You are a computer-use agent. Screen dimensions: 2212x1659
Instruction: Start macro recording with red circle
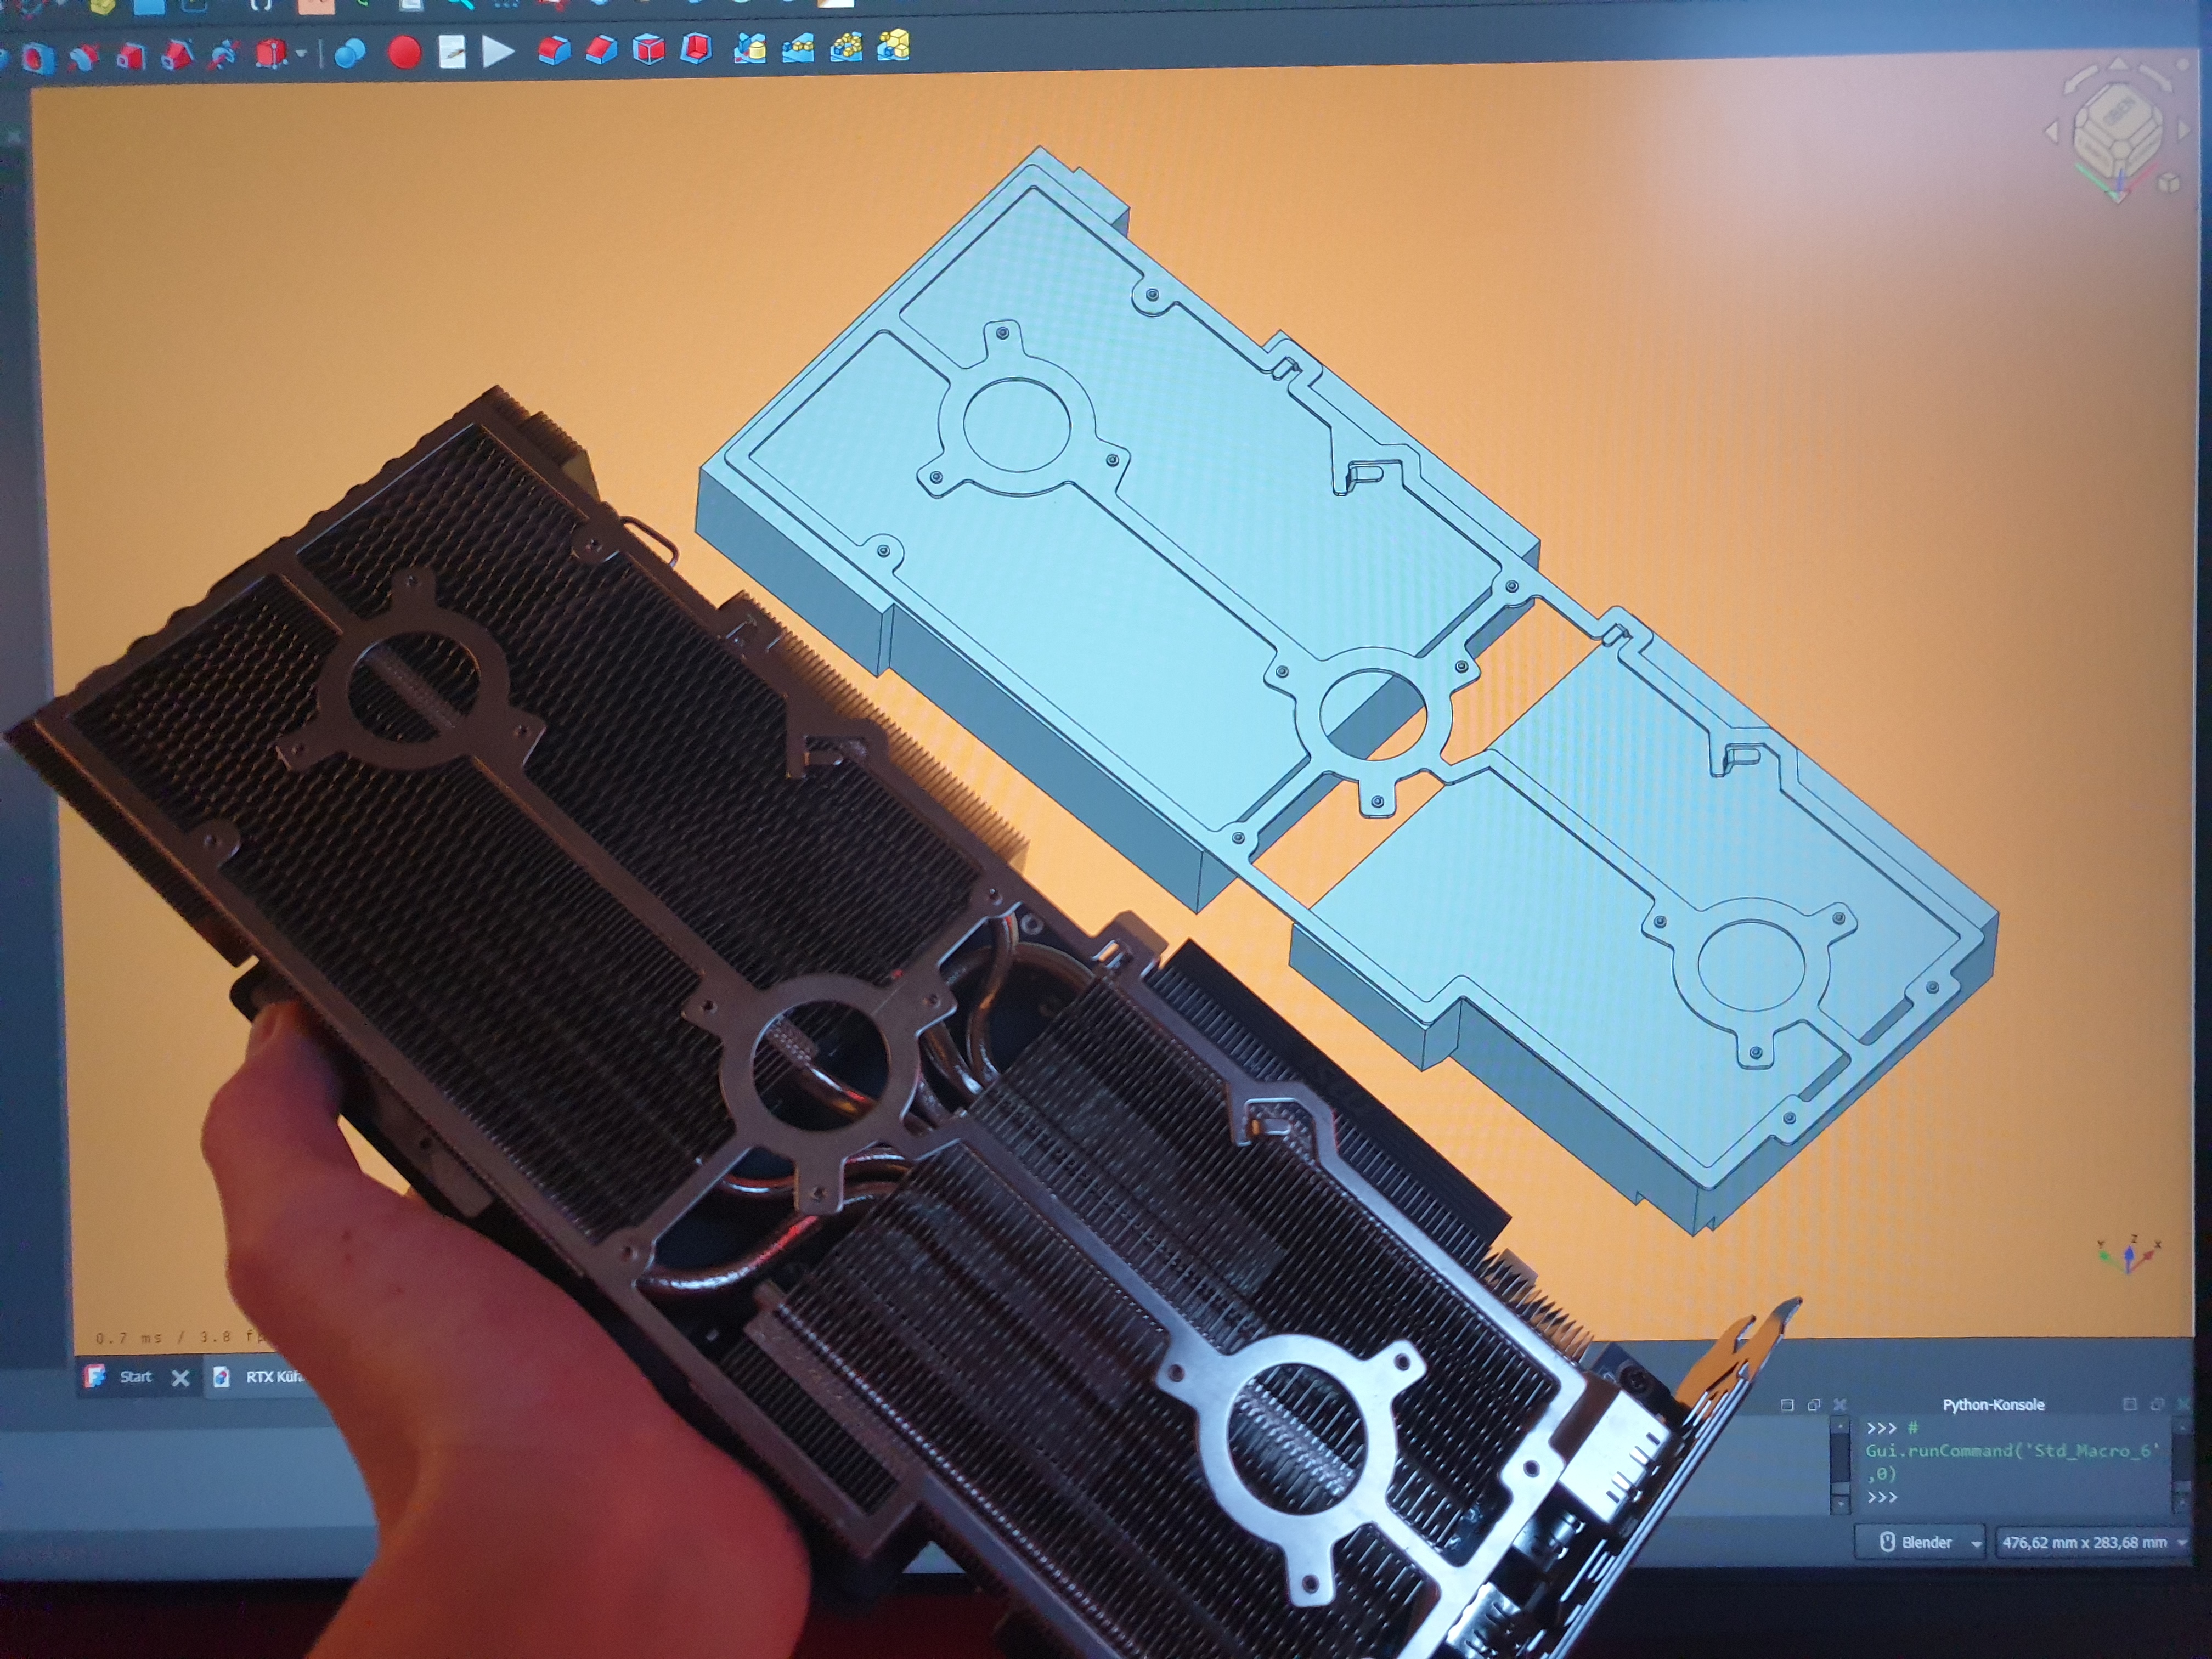coord(404,53)
